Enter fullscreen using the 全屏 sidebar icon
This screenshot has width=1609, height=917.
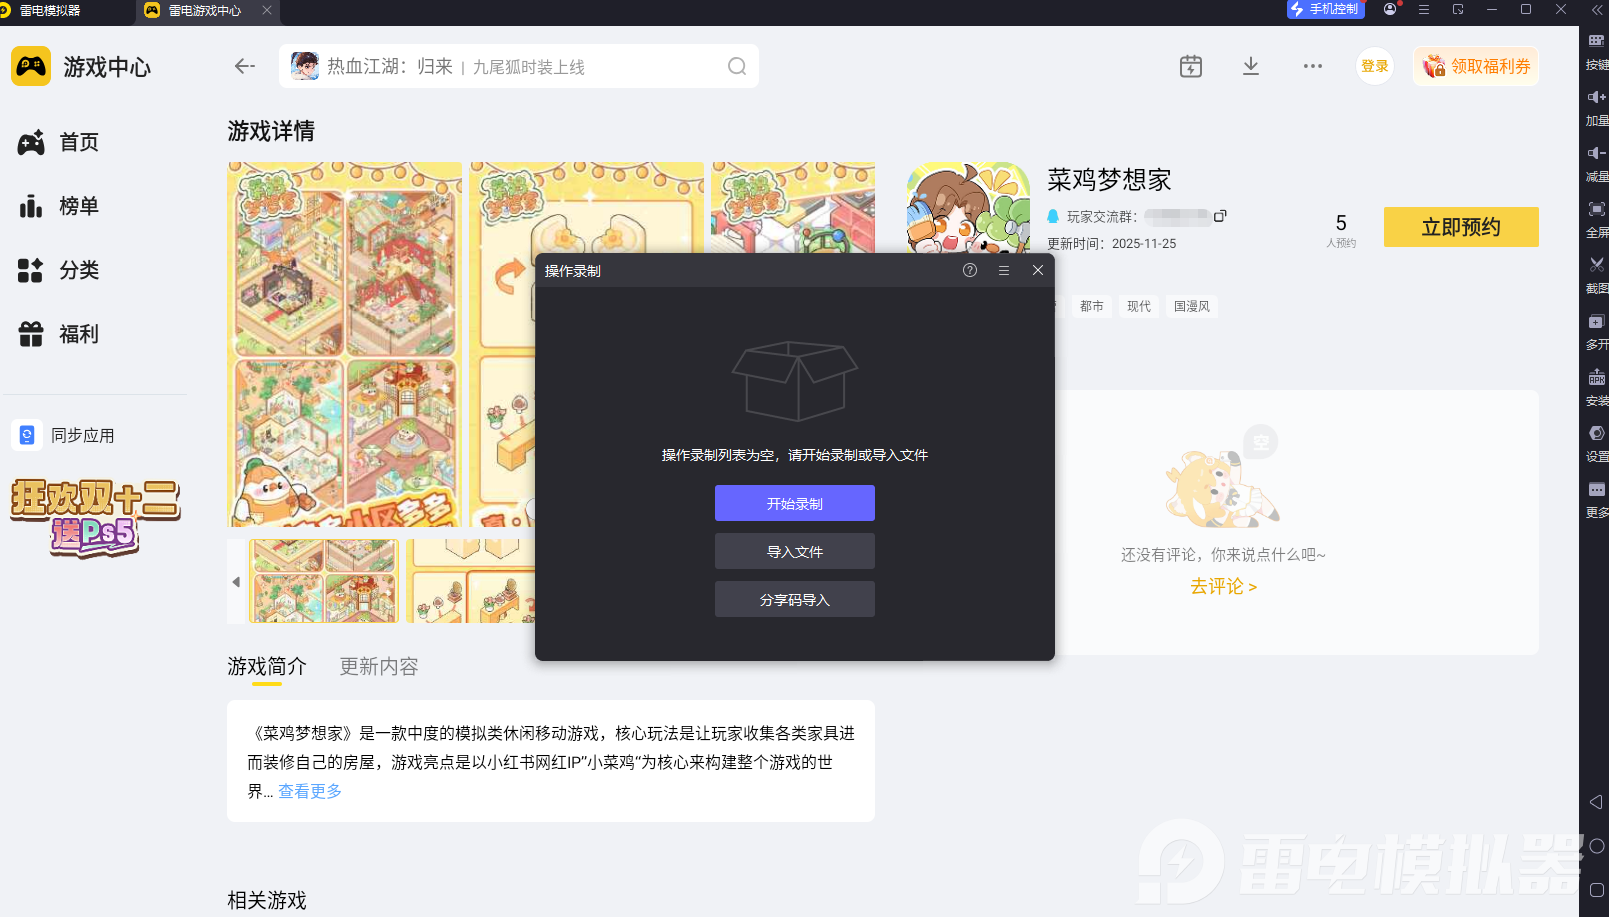[1596, 209]
